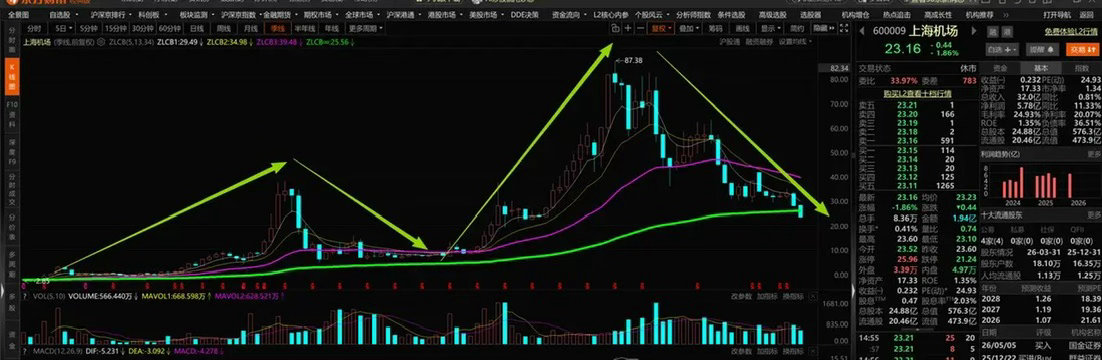Click 更多 link in 利润趋势 section
The height and width of the screenshot is (360, 1102).
coord(1094,153)
